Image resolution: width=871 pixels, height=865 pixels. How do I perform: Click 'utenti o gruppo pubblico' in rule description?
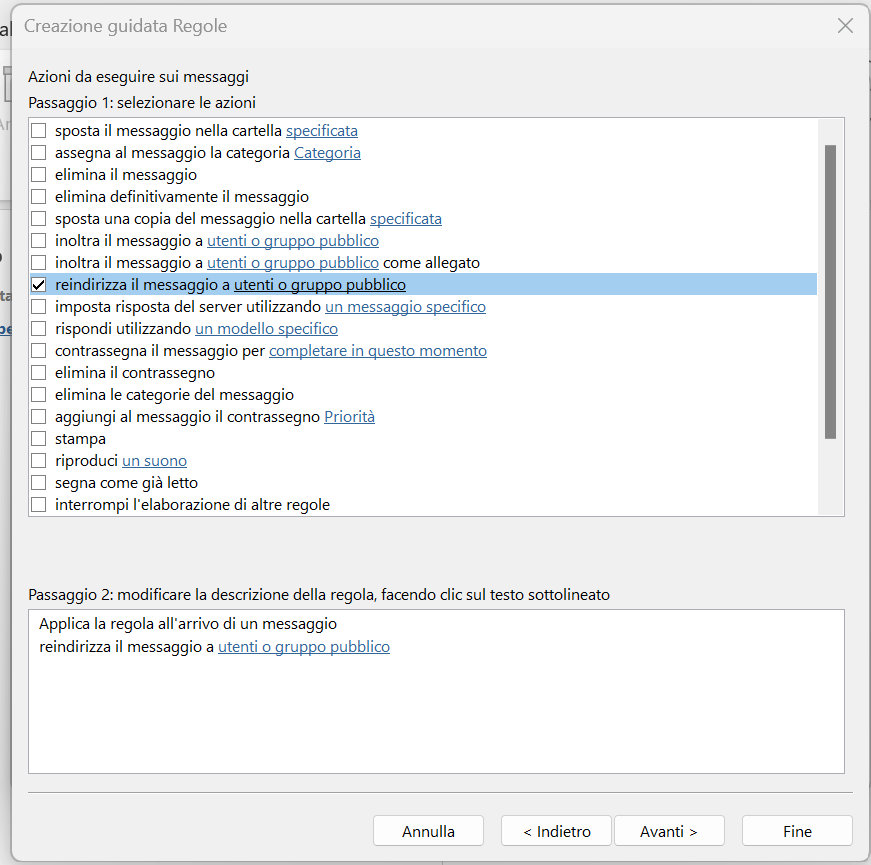304,647
